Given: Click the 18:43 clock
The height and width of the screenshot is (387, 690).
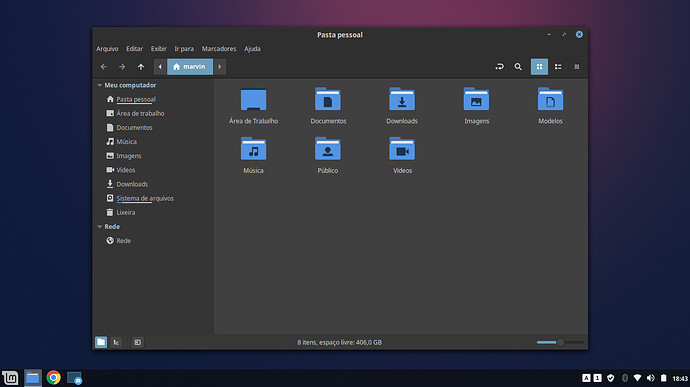Looking at the screenshot, I should [680, 378].
